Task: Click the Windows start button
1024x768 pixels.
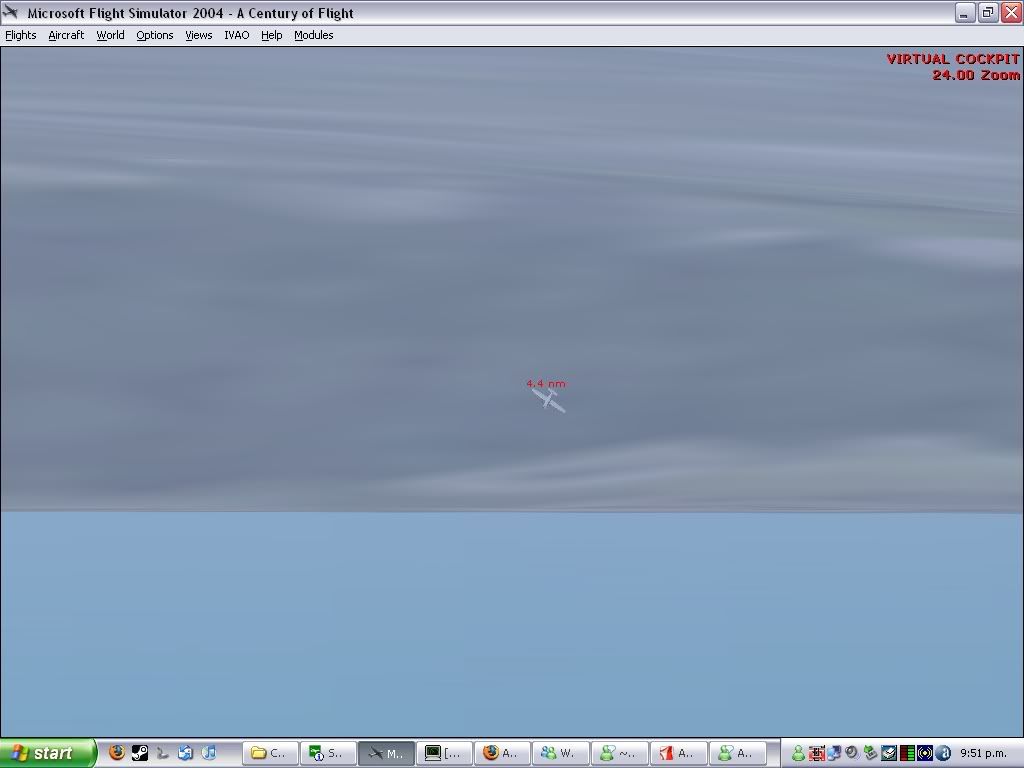Action: (48, 753)
